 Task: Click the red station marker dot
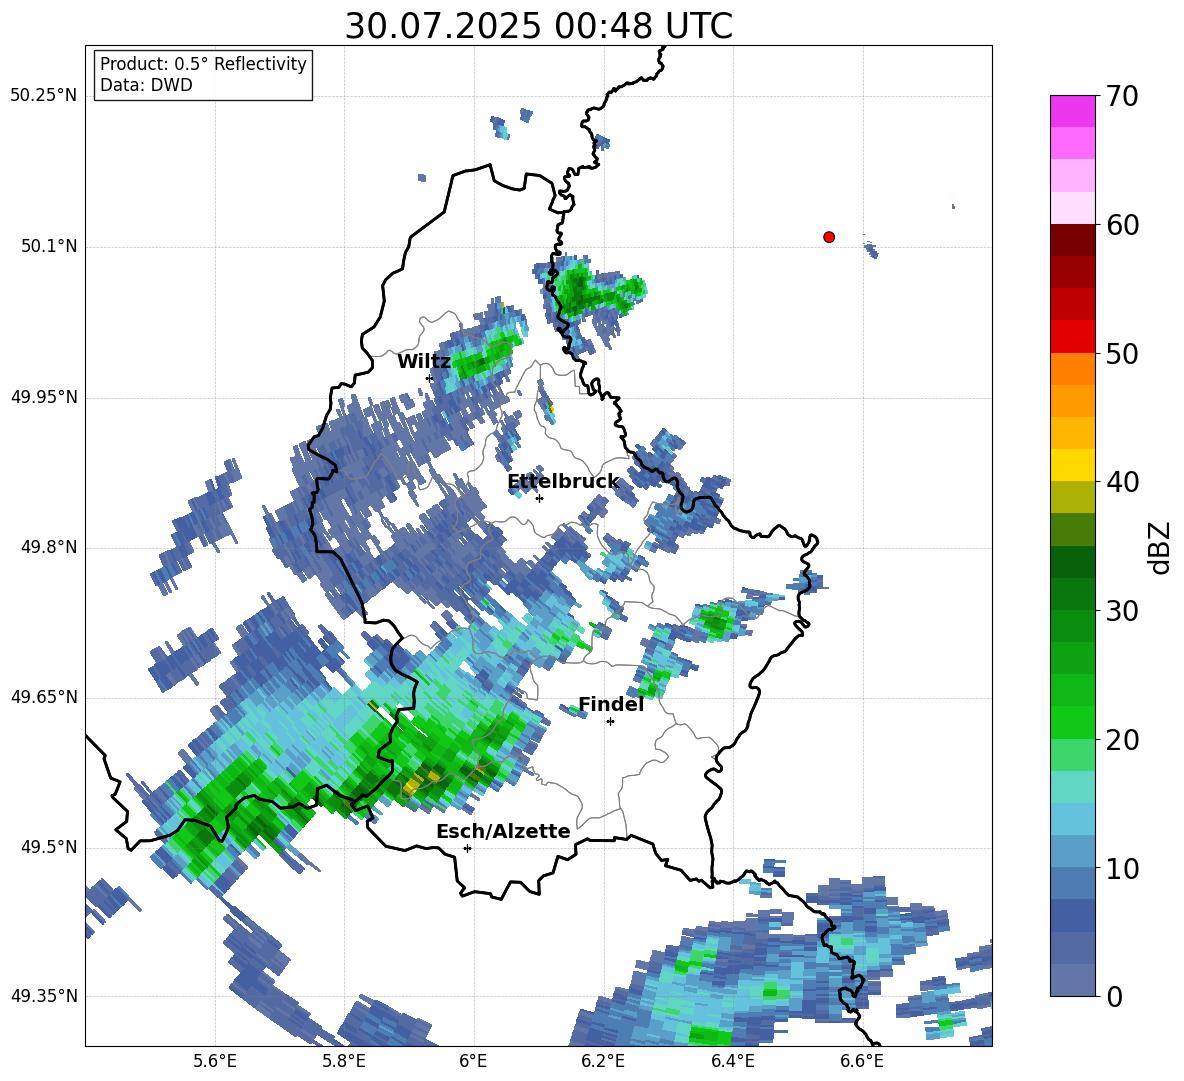click(x=828, y=237)
